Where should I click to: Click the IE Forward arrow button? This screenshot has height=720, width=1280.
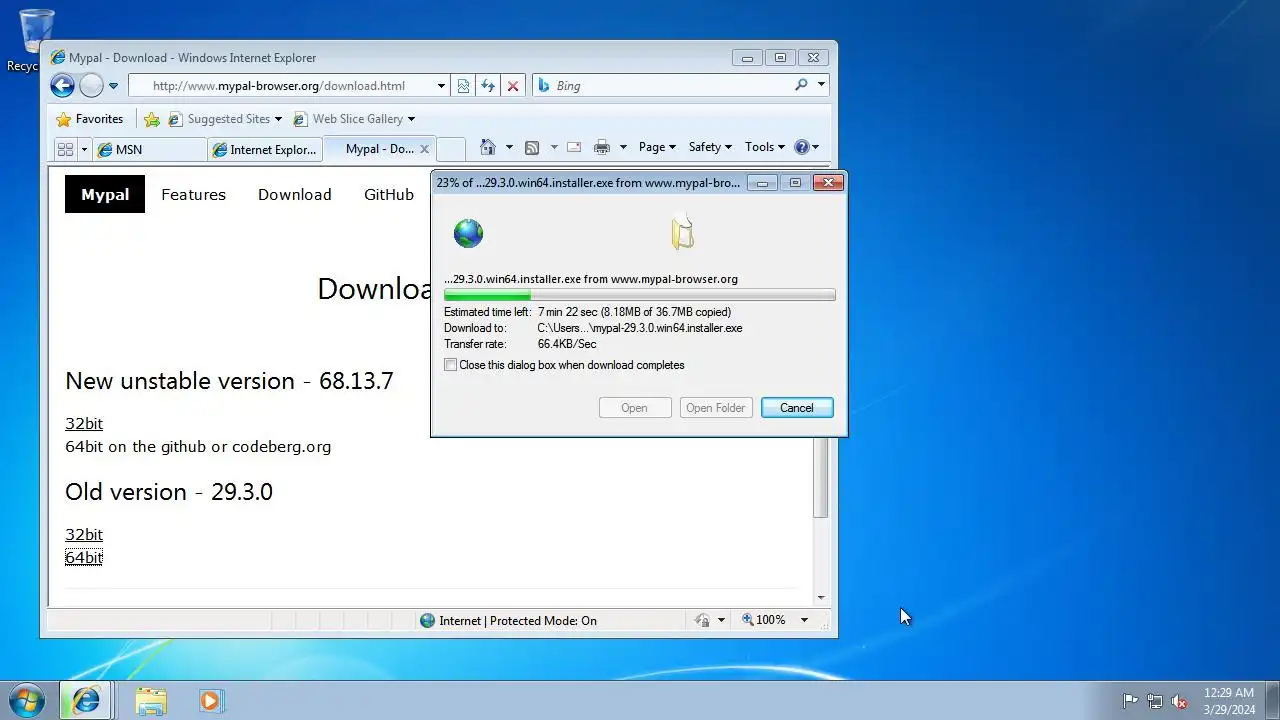click(91, 86)
